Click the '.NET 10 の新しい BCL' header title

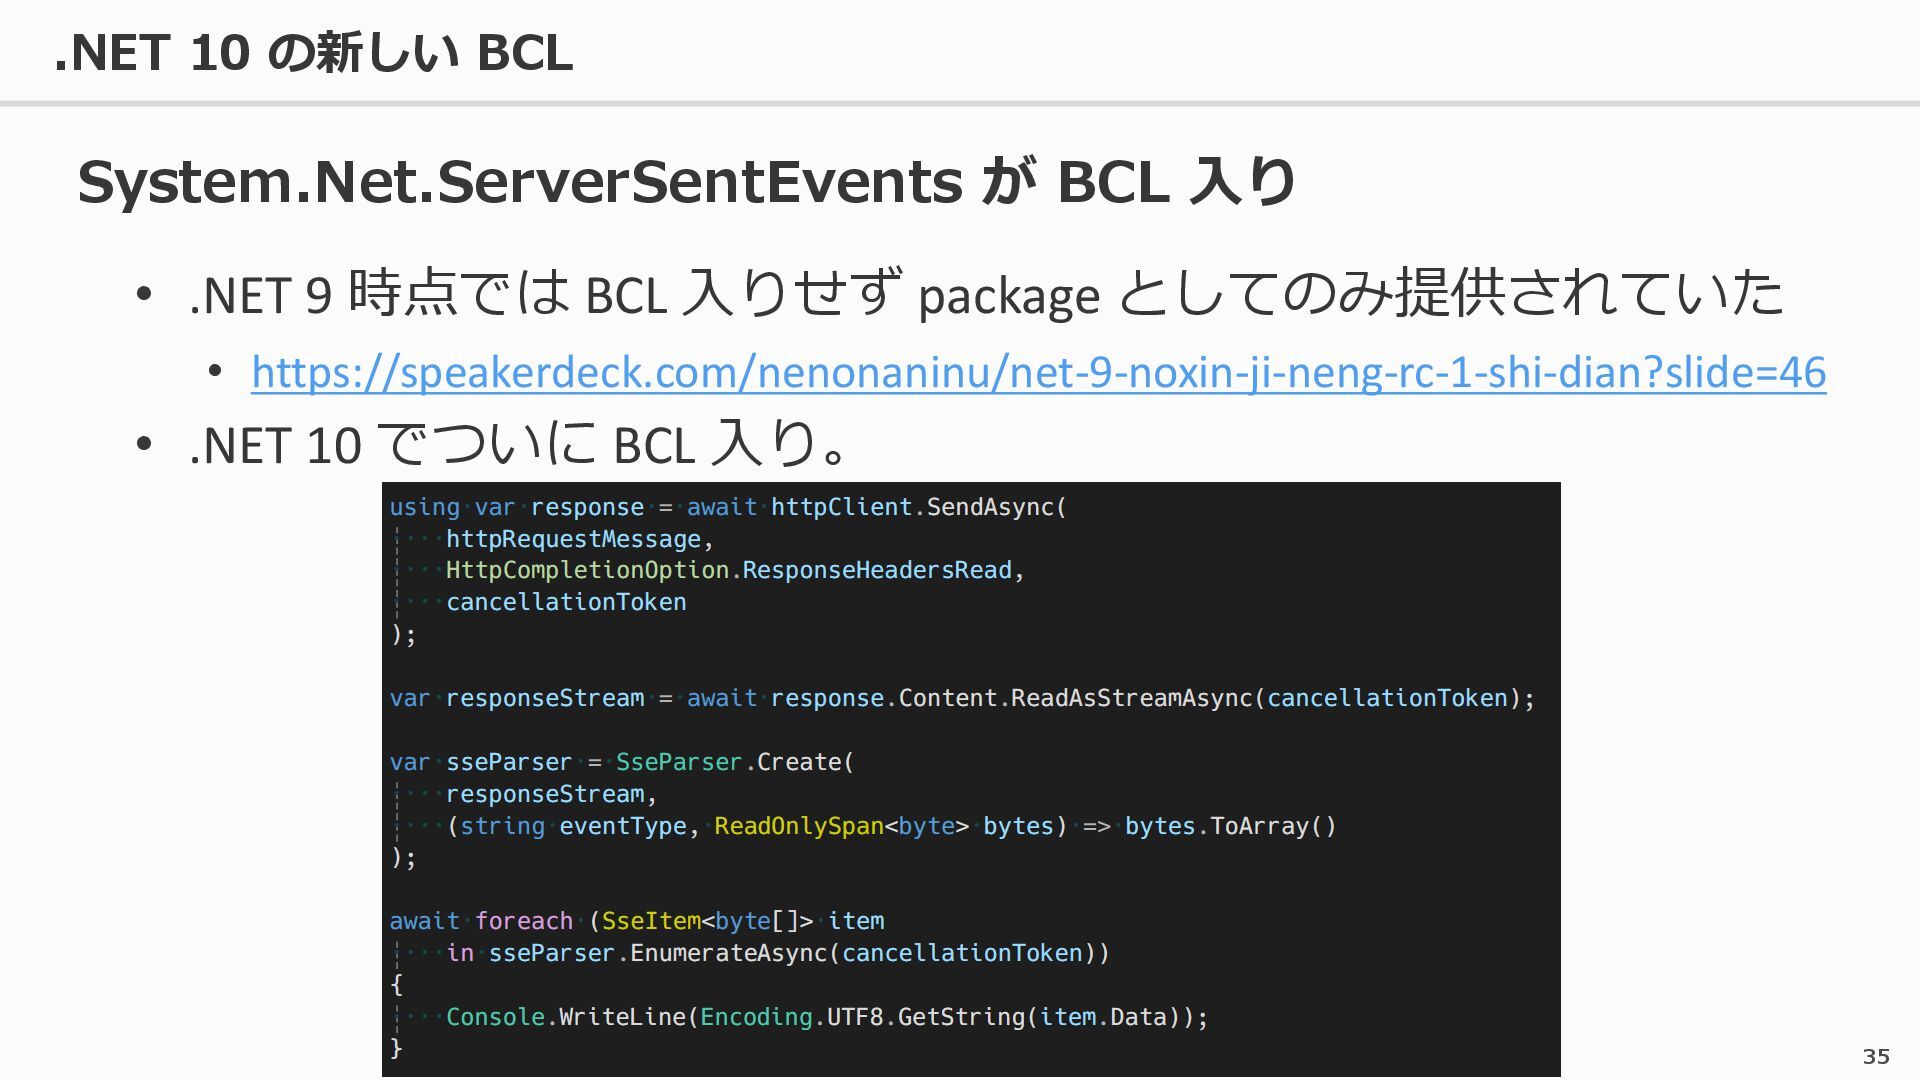point(313,52)
